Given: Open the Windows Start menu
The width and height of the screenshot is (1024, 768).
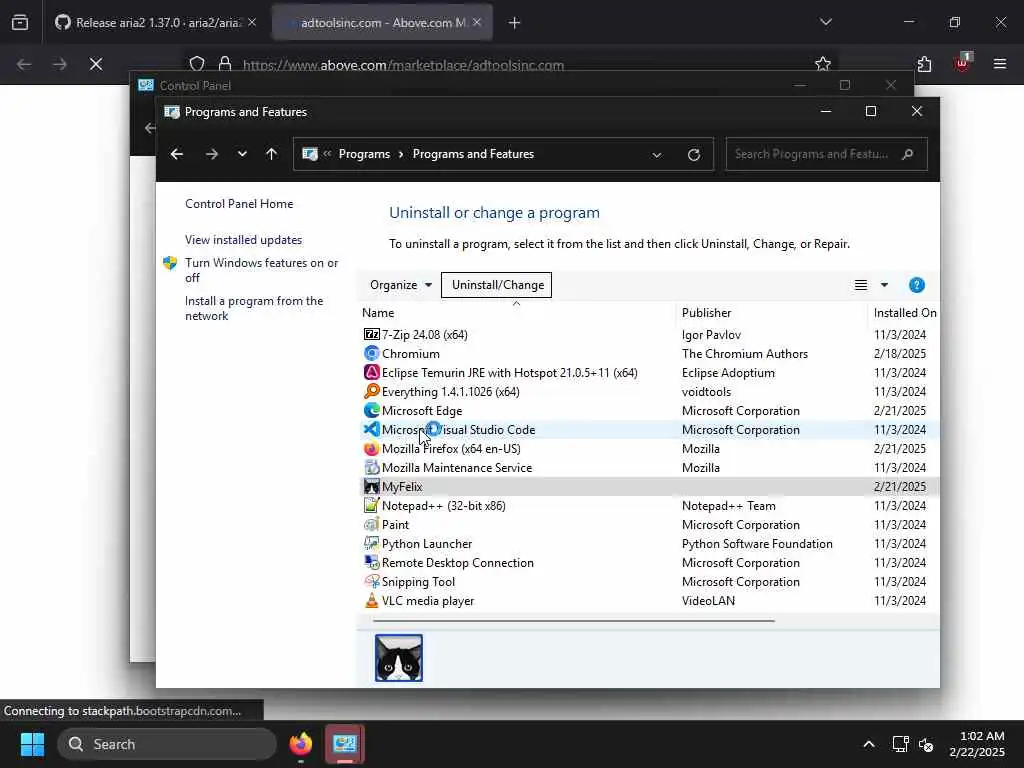Looking at the screenshot, I should coord(32,744).
